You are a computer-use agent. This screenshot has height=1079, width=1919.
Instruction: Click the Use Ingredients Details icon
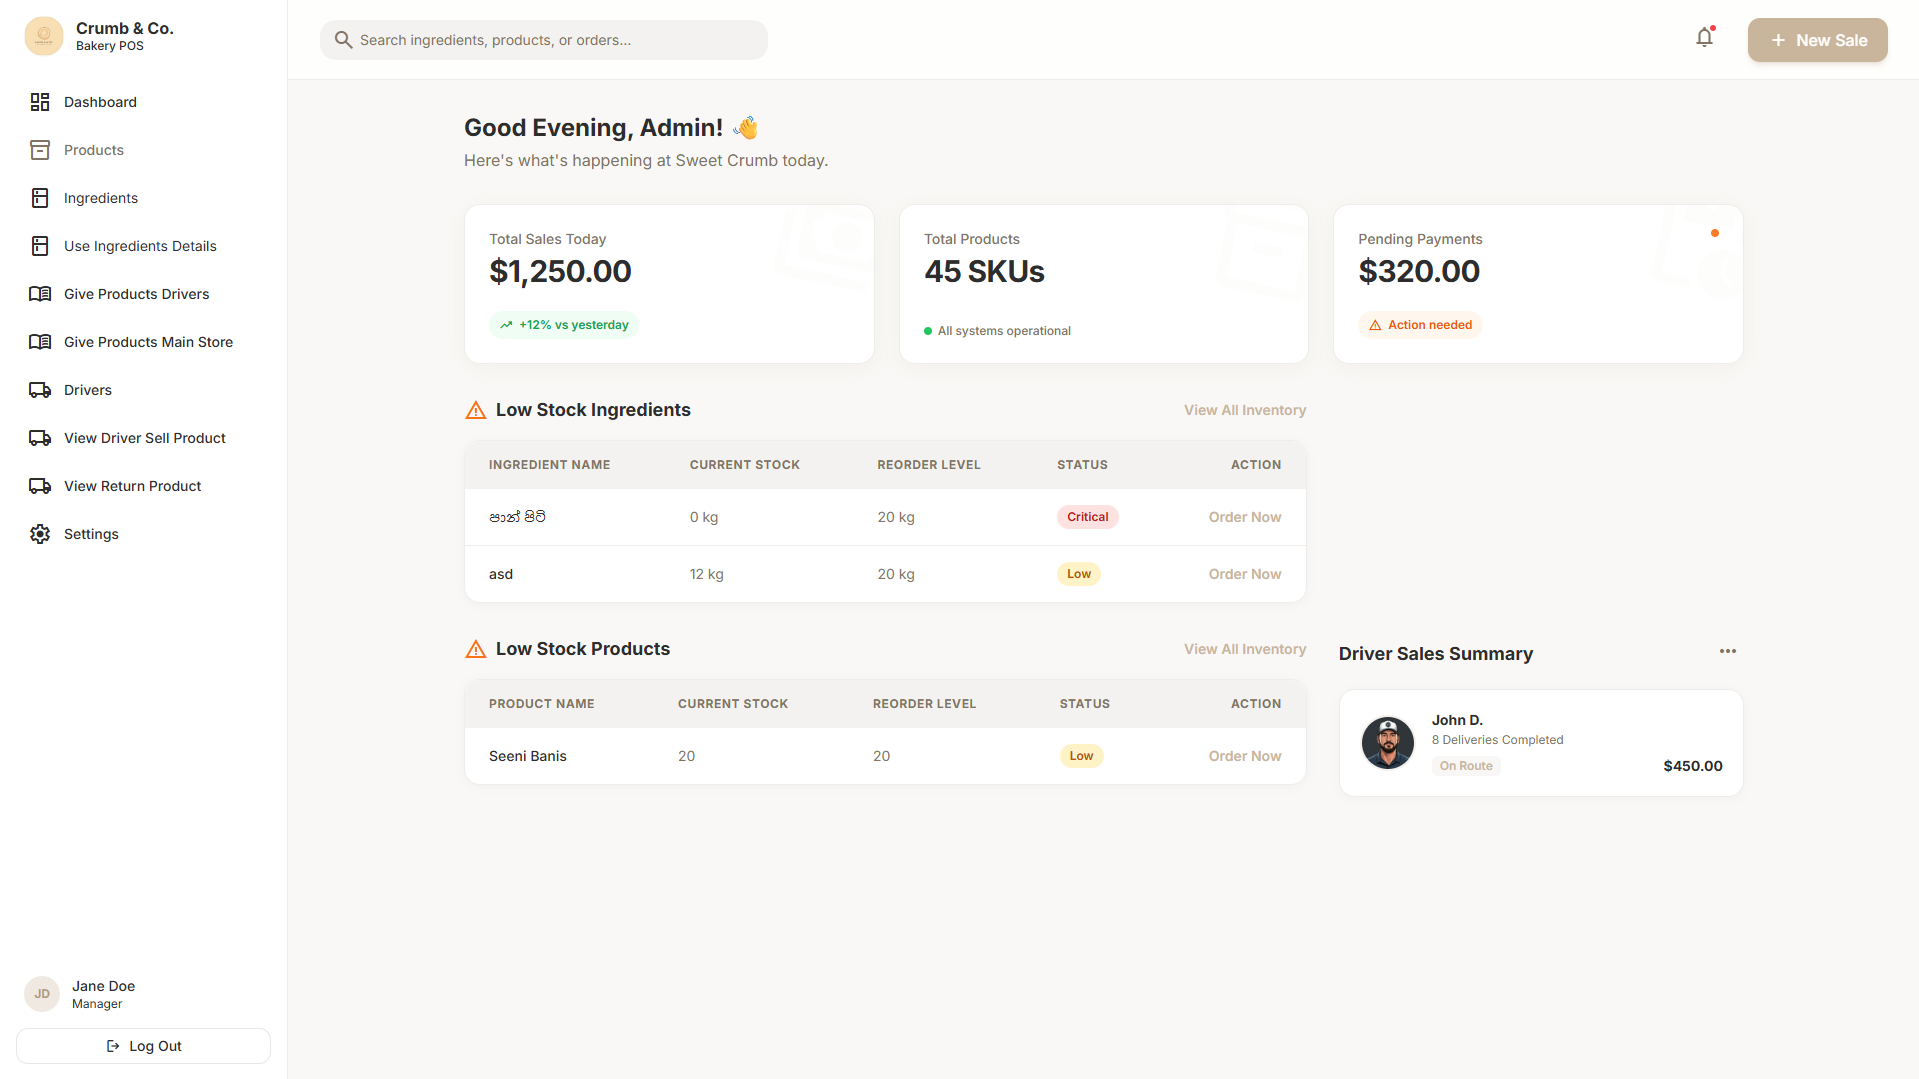40,245
